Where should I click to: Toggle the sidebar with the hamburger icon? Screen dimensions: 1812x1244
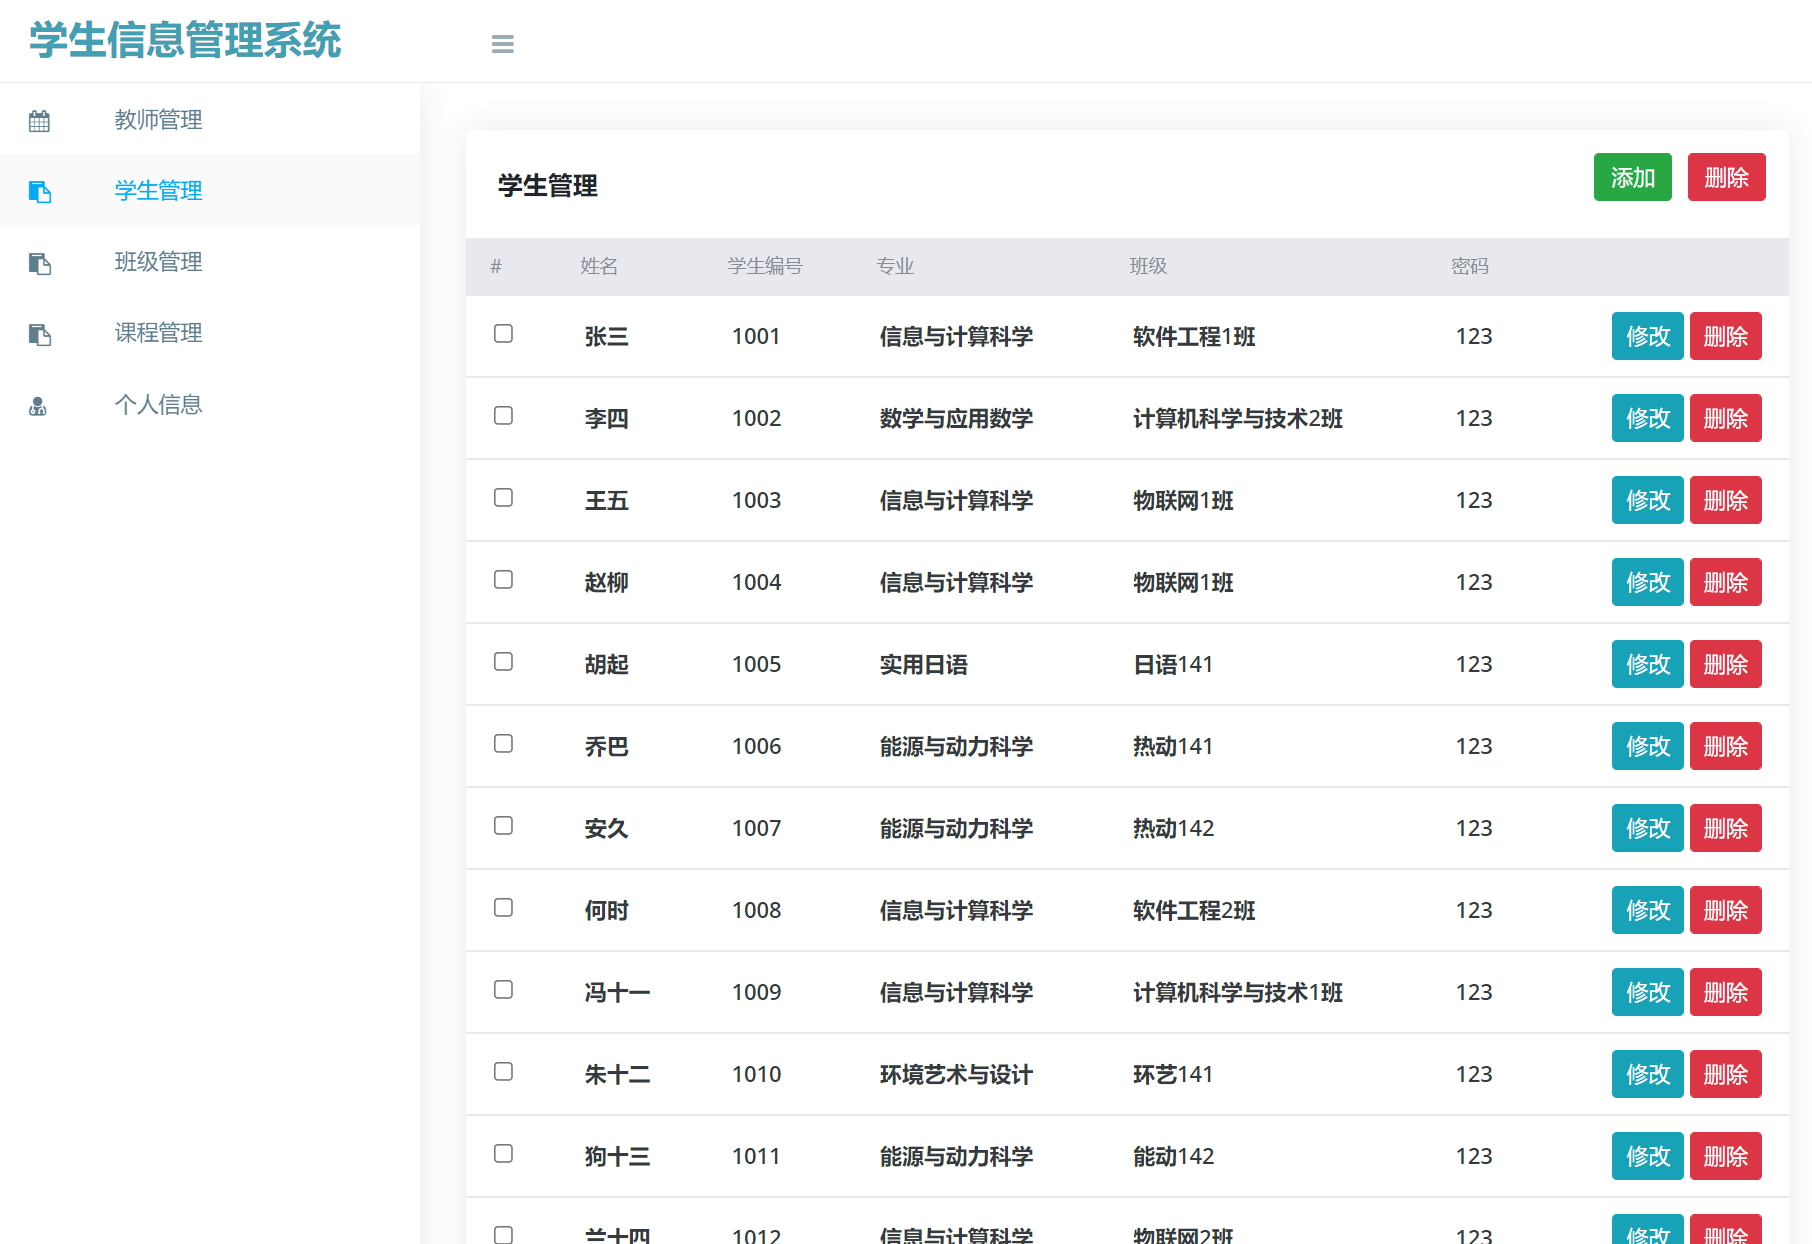point(502,44)
